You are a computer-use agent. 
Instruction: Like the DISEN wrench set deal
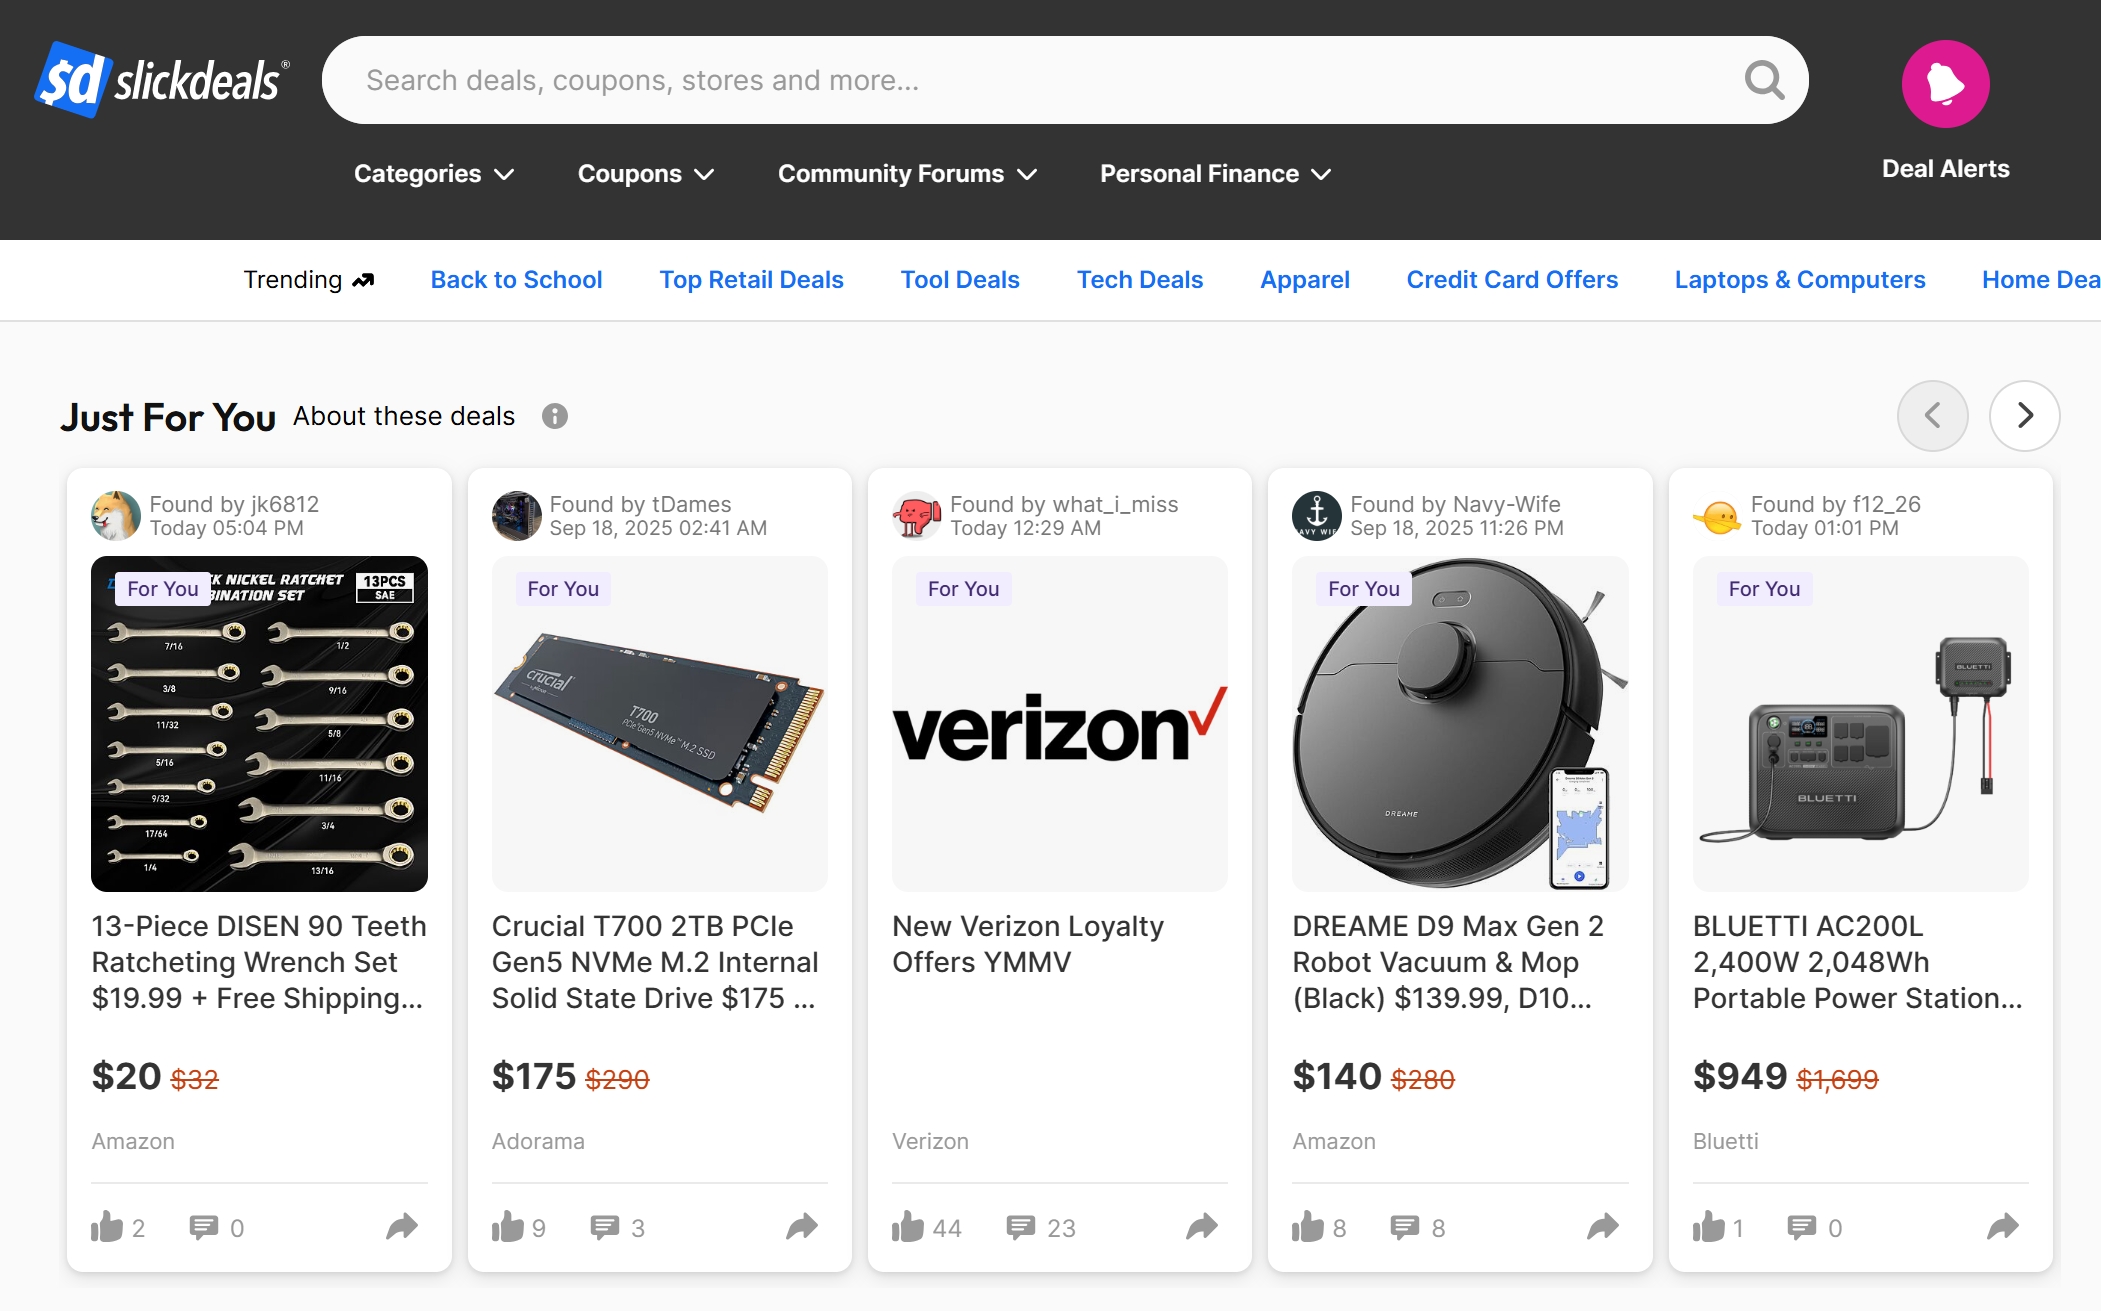coord(107,1226)
